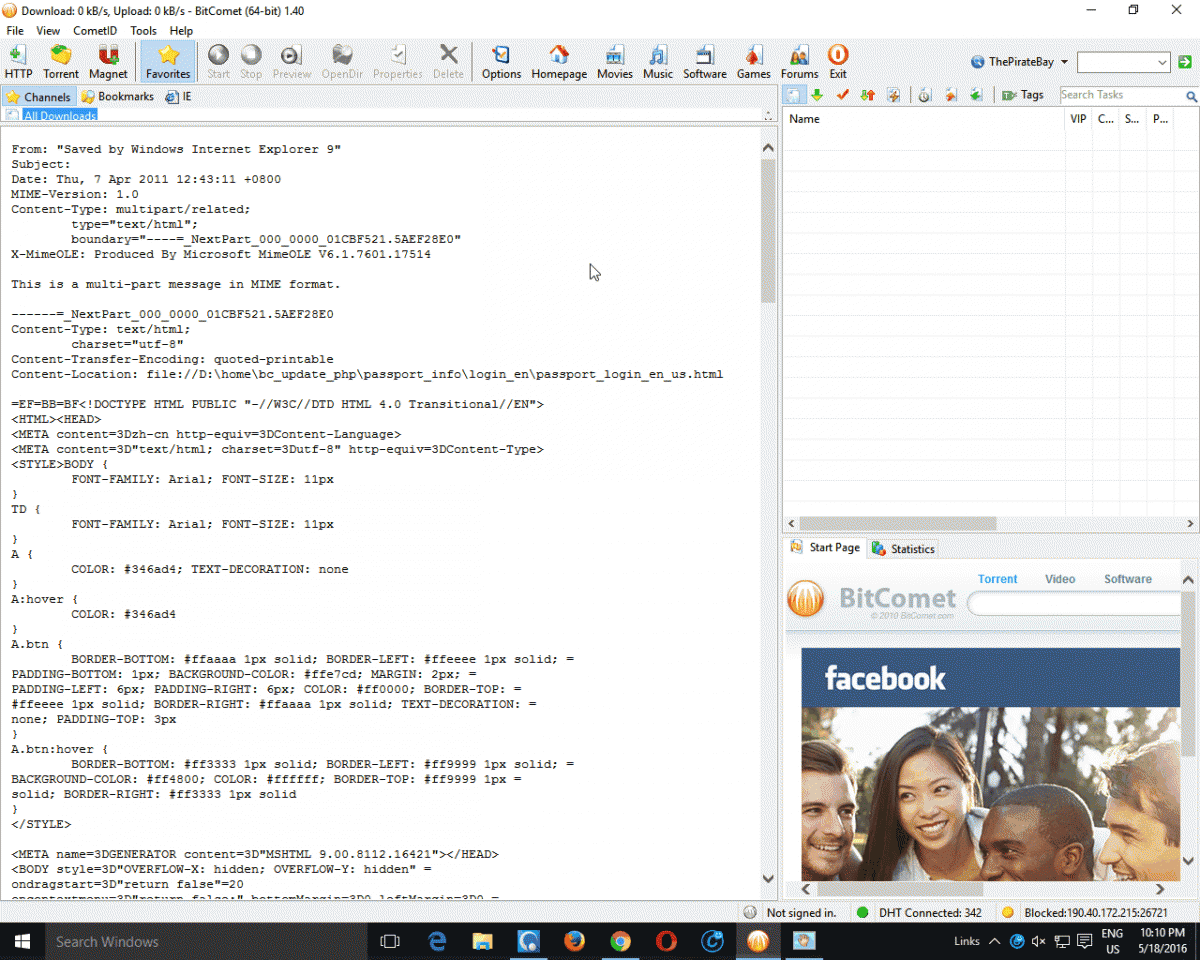Click the green arrow page icon
The image size is (1200, 960).
click(976, 95)
